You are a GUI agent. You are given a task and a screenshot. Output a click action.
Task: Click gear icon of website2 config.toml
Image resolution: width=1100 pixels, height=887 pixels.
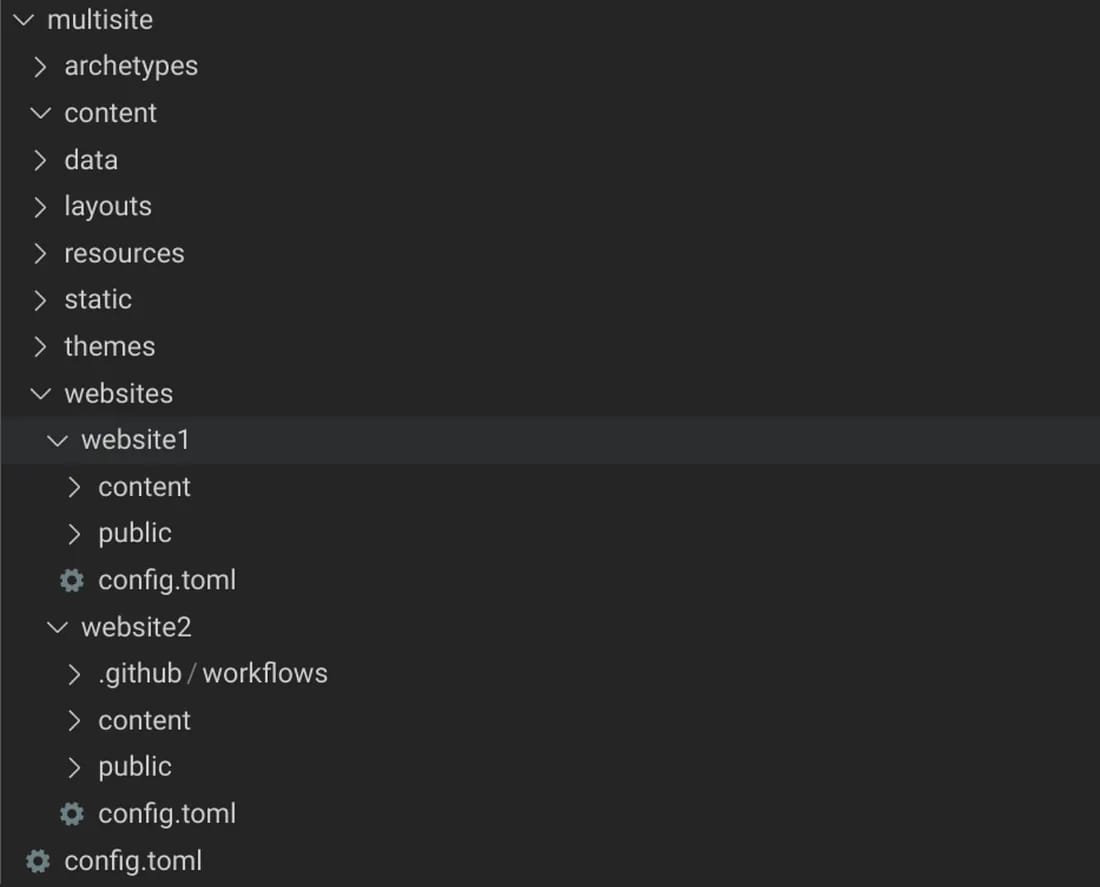pos(72,814)
